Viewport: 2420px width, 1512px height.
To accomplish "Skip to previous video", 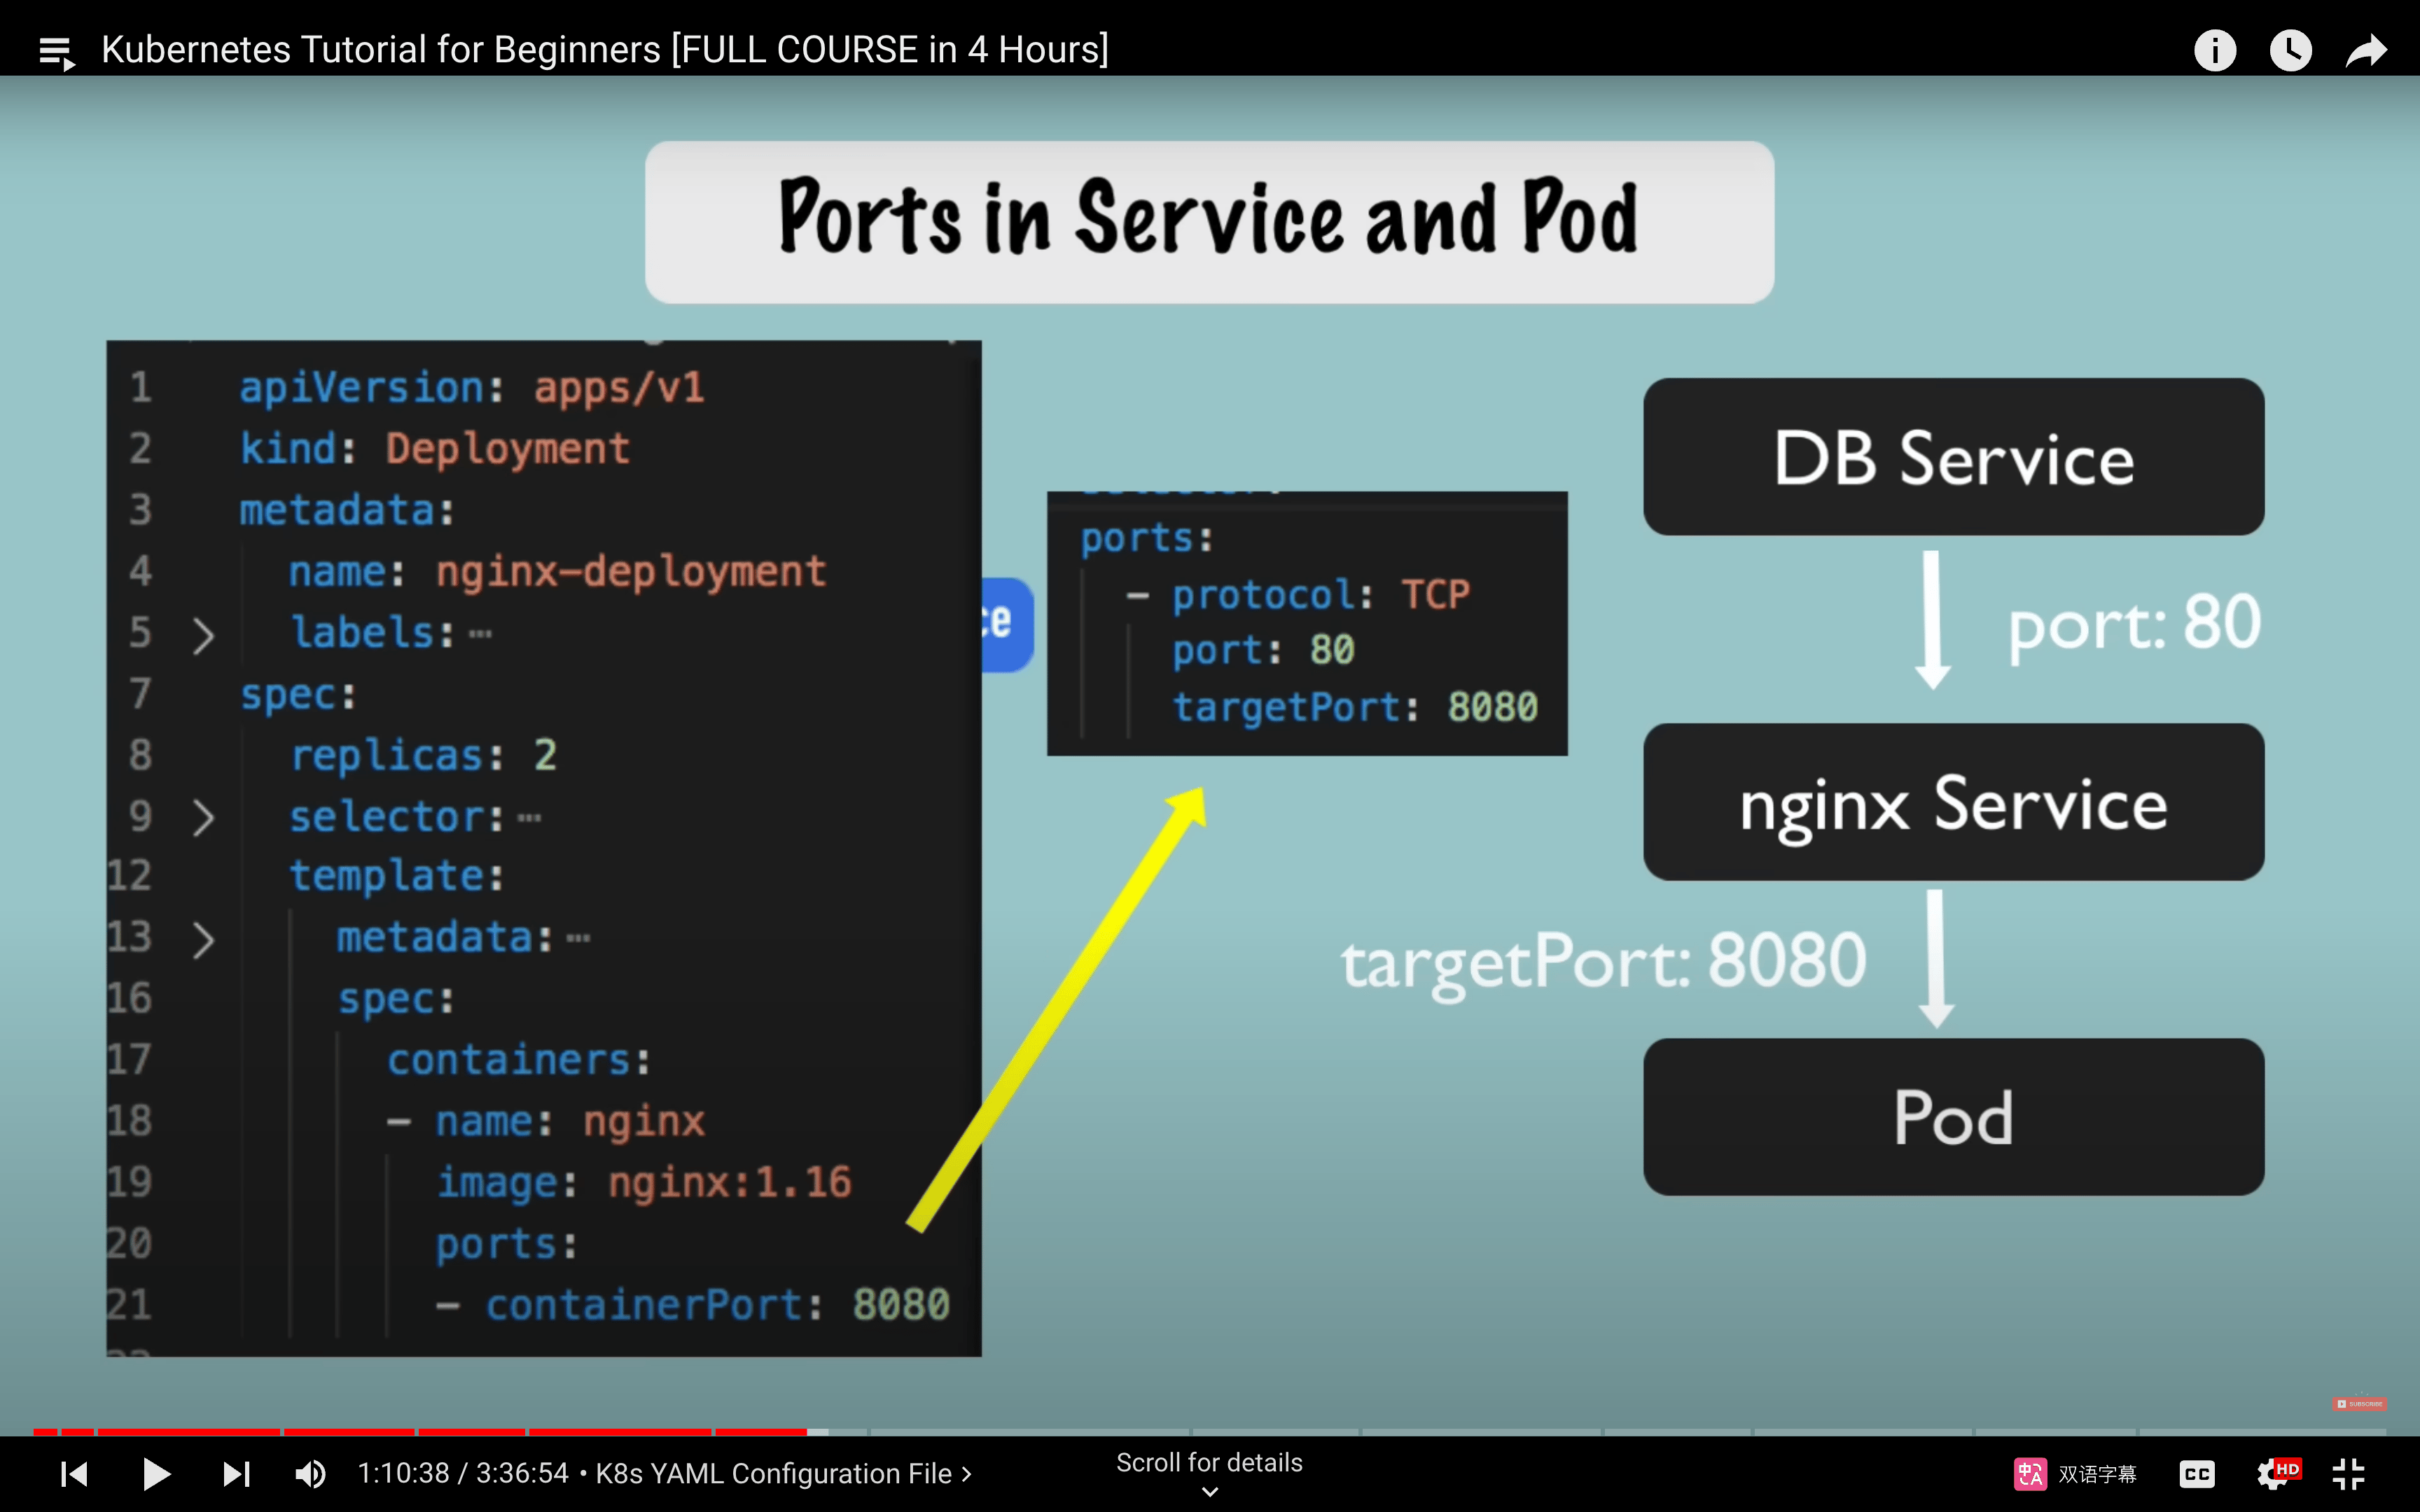I will point(74,1473).
